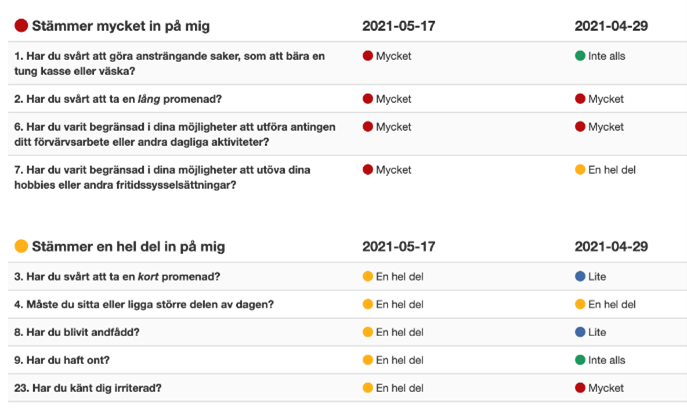
Task: Click red dot beside "Stämmer mycket in på mig"
Action: (x=21, y=25)
